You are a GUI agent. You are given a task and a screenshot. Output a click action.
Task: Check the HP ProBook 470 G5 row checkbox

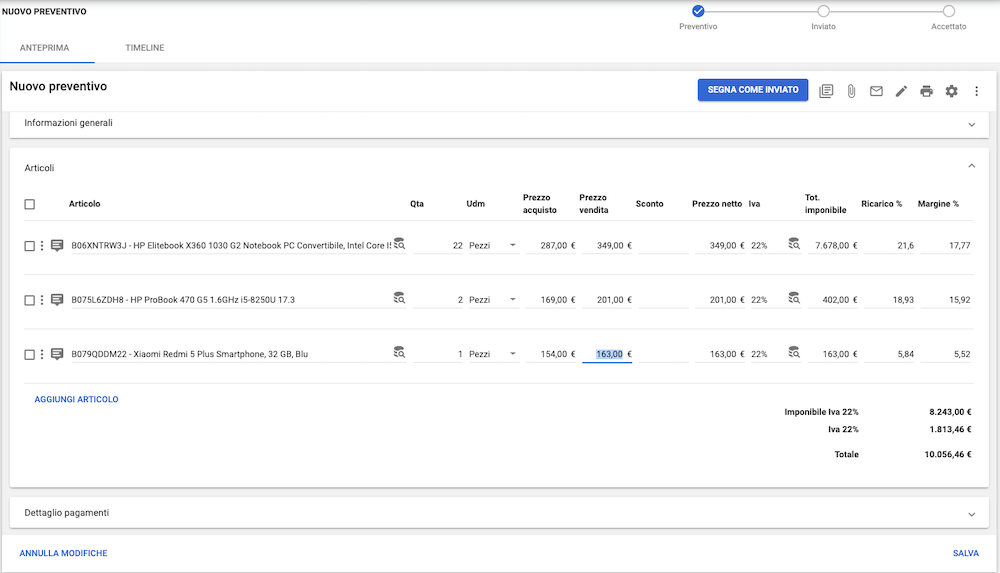pos(30,300)
